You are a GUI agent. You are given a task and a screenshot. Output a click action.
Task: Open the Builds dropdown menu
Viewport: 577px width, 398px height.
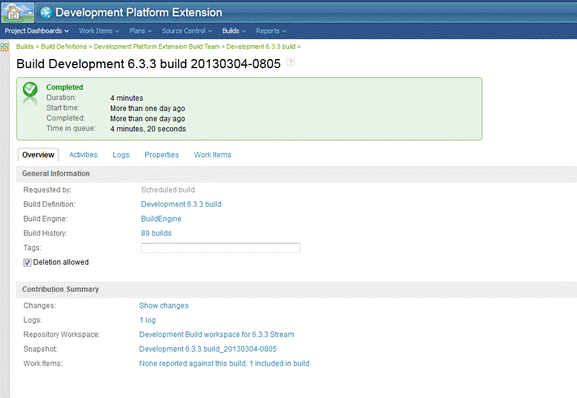(234, 31)
